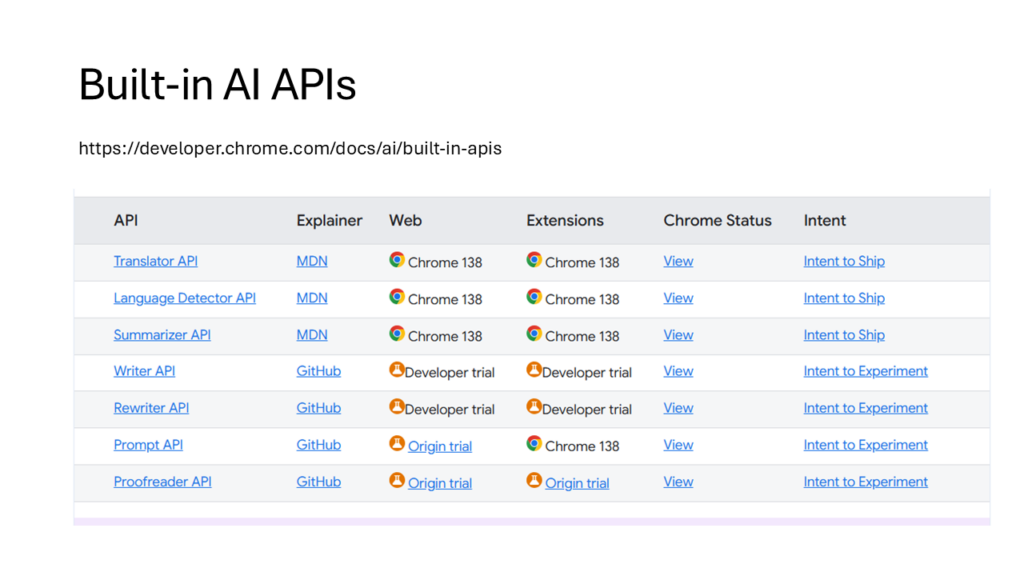This screenshot has width=1024, height=576.
Task: Open the Proofreader API link
Action: coord(162,482)
